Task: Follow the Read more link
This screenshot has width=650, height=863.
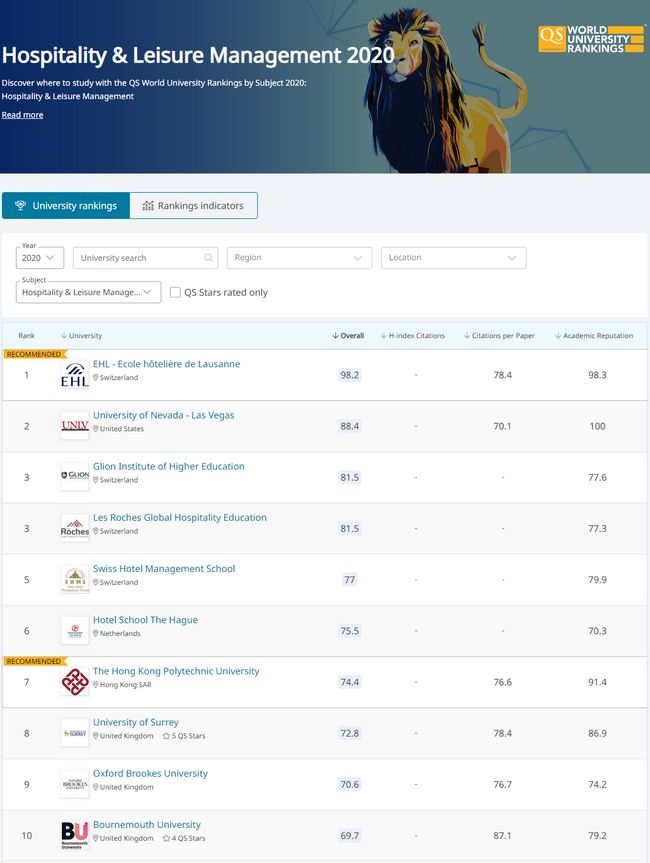Action: [x=23, y=115]
